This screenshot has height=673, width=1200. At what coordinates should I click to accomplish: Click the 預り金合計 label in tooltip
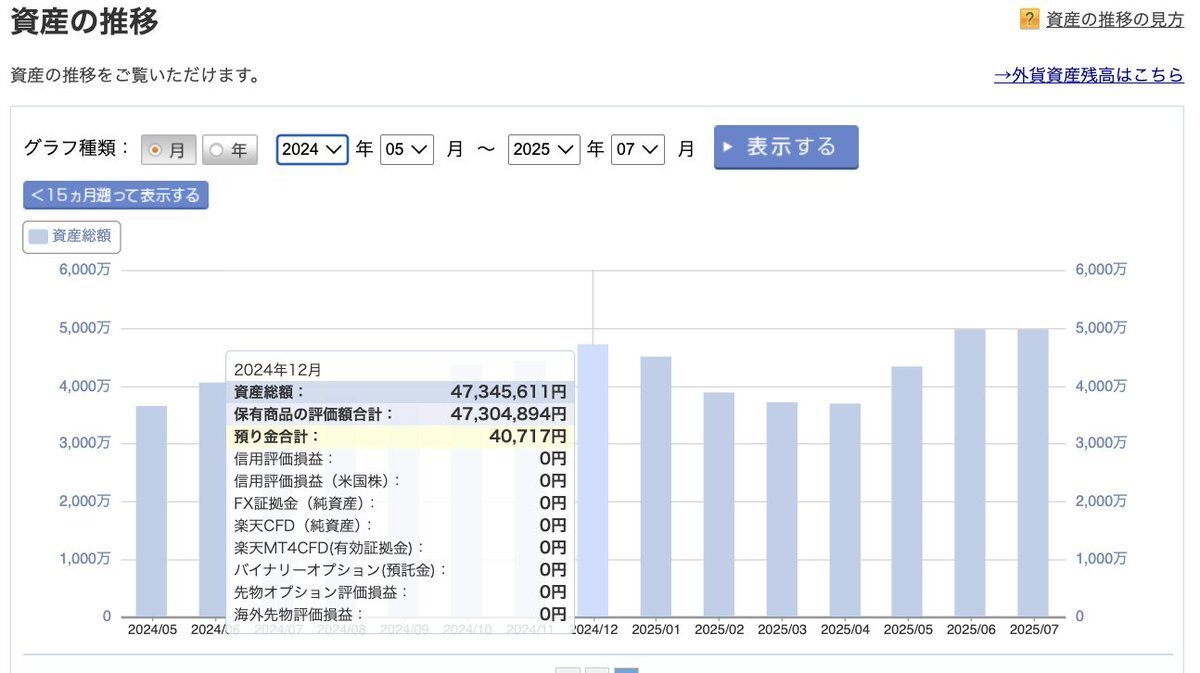pos(277,436)
